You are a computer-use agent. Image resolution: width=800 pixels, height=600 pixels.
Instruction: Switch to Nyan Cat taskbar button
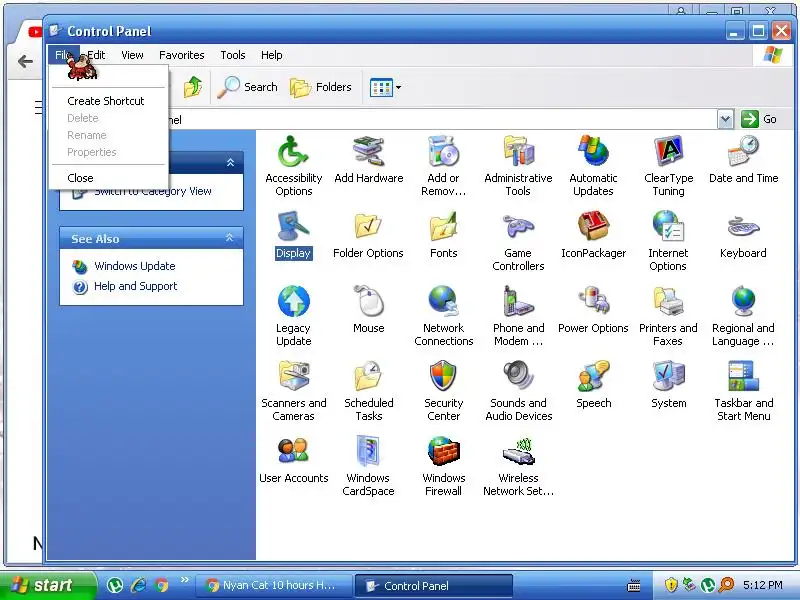274,585
